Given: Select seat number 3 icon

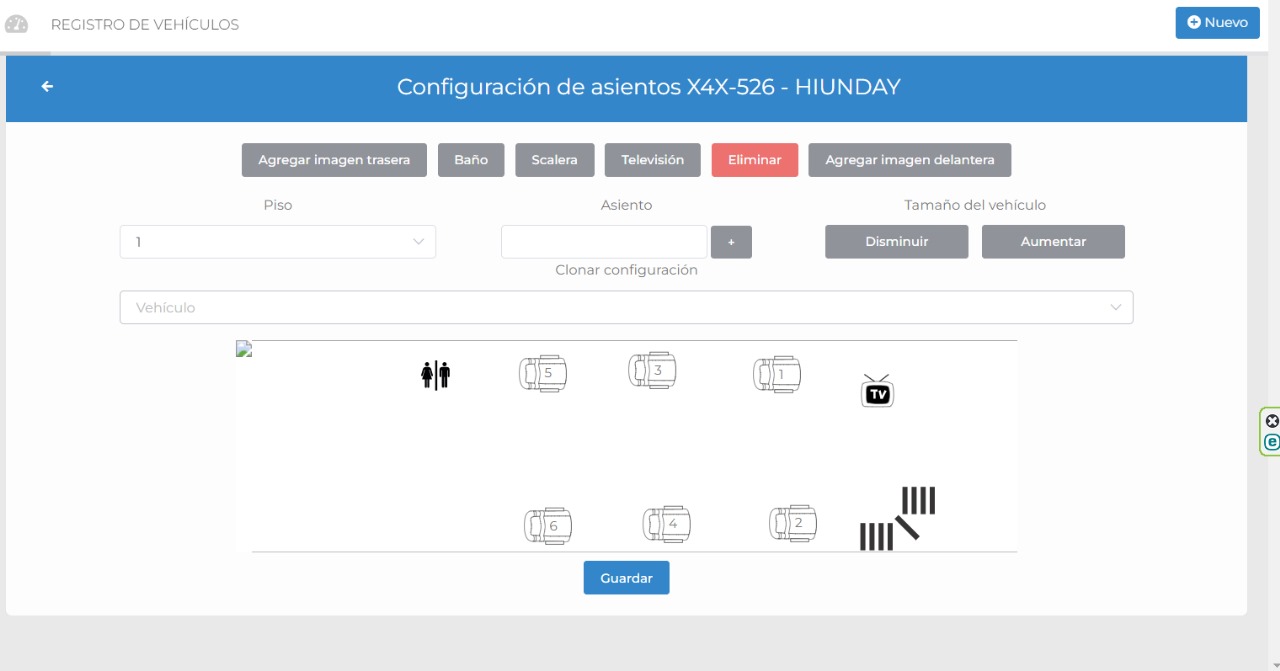Looking at the screenshot, I should [652, 370].
